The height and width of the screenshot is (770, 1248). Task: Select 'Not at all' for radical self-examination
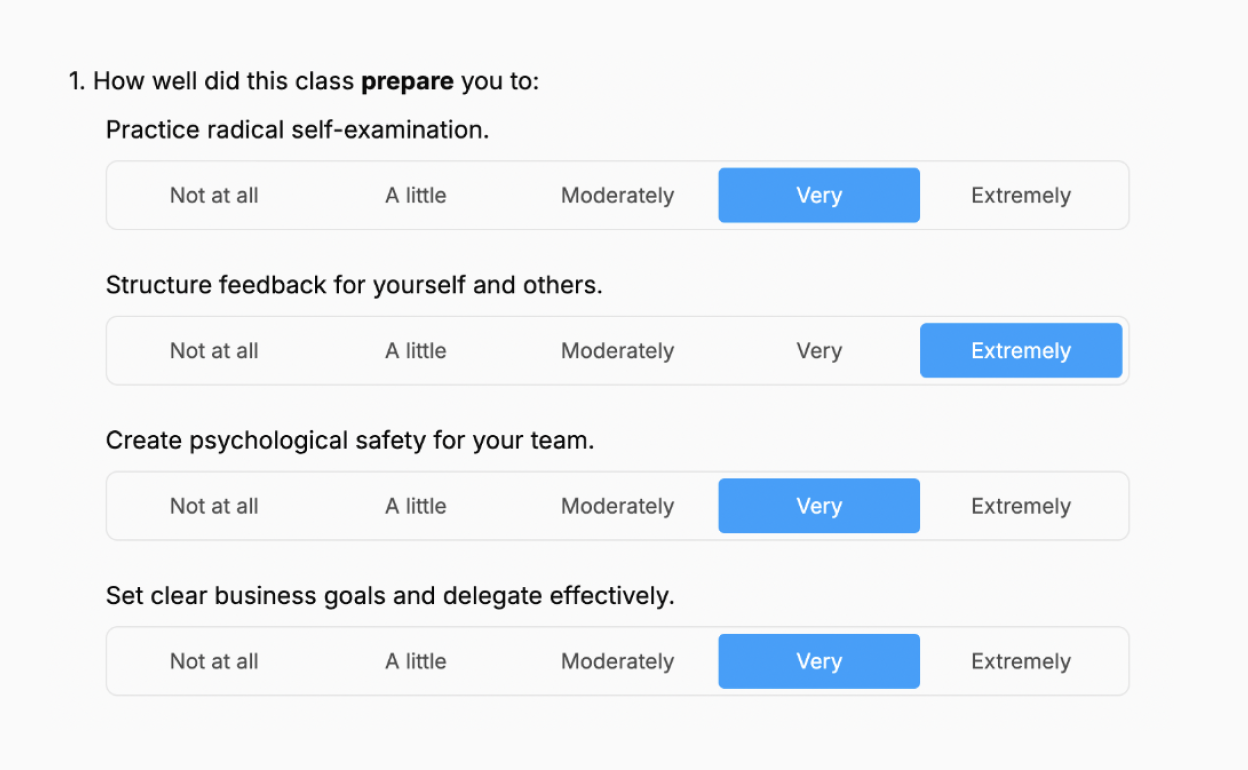[x=214, y=196]
